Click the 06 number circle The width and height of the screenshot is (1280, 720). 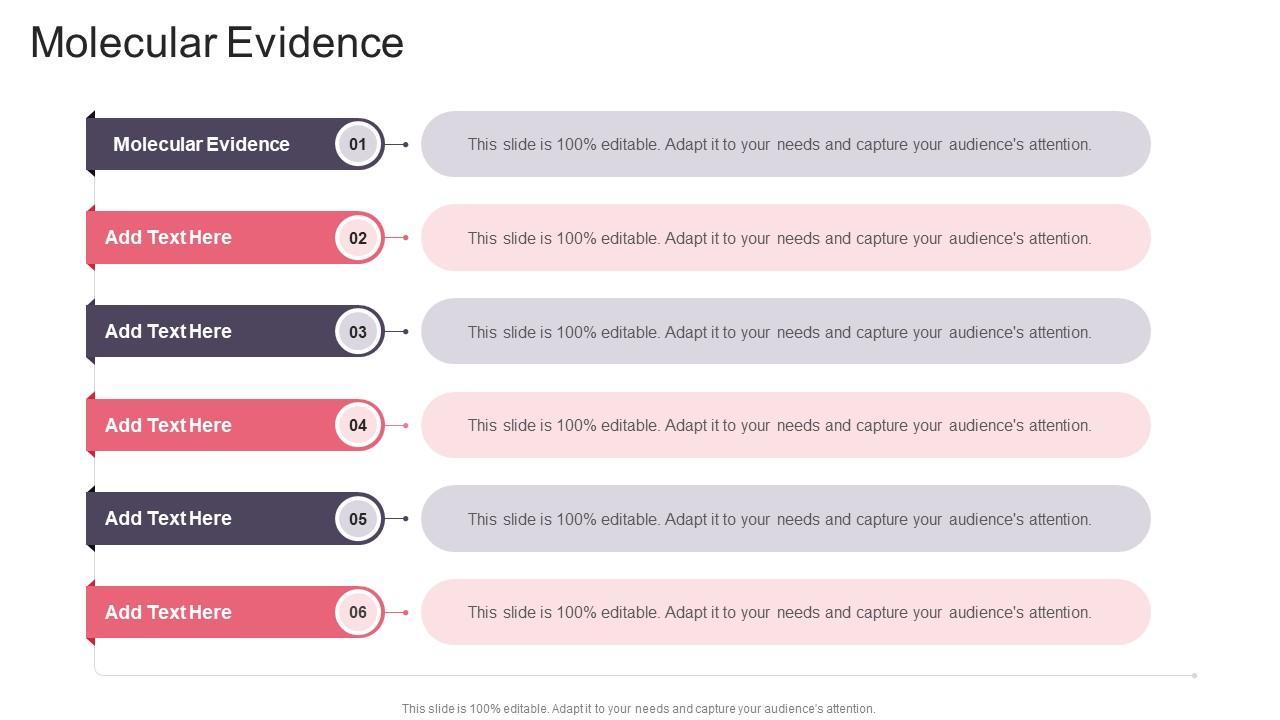(x=358, y=612)
